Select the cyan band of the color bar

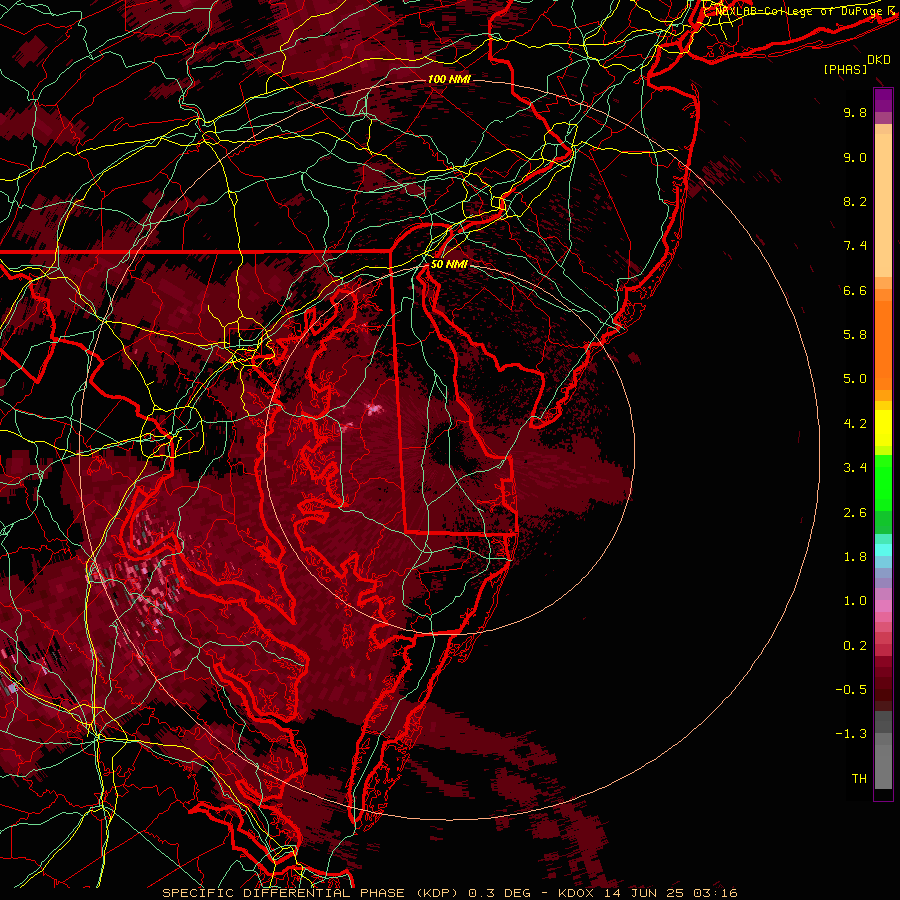(883, 550)
